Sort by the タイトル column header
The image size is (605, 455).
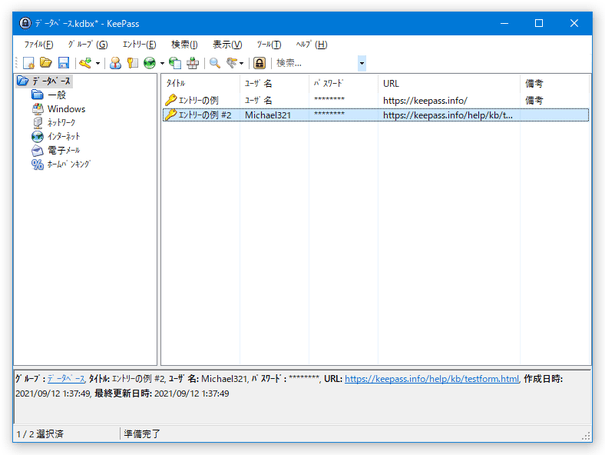point(201,83)
